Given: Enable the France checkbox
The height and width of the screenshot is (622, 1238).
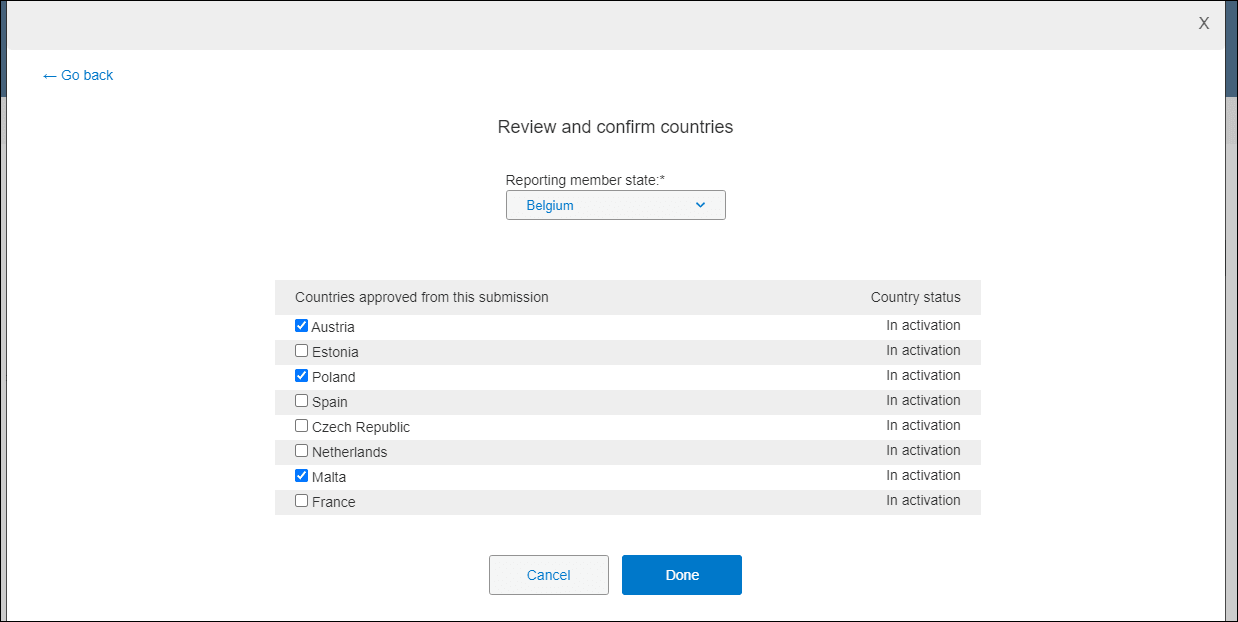Looking at the screenshot, I should pos(301,500).
